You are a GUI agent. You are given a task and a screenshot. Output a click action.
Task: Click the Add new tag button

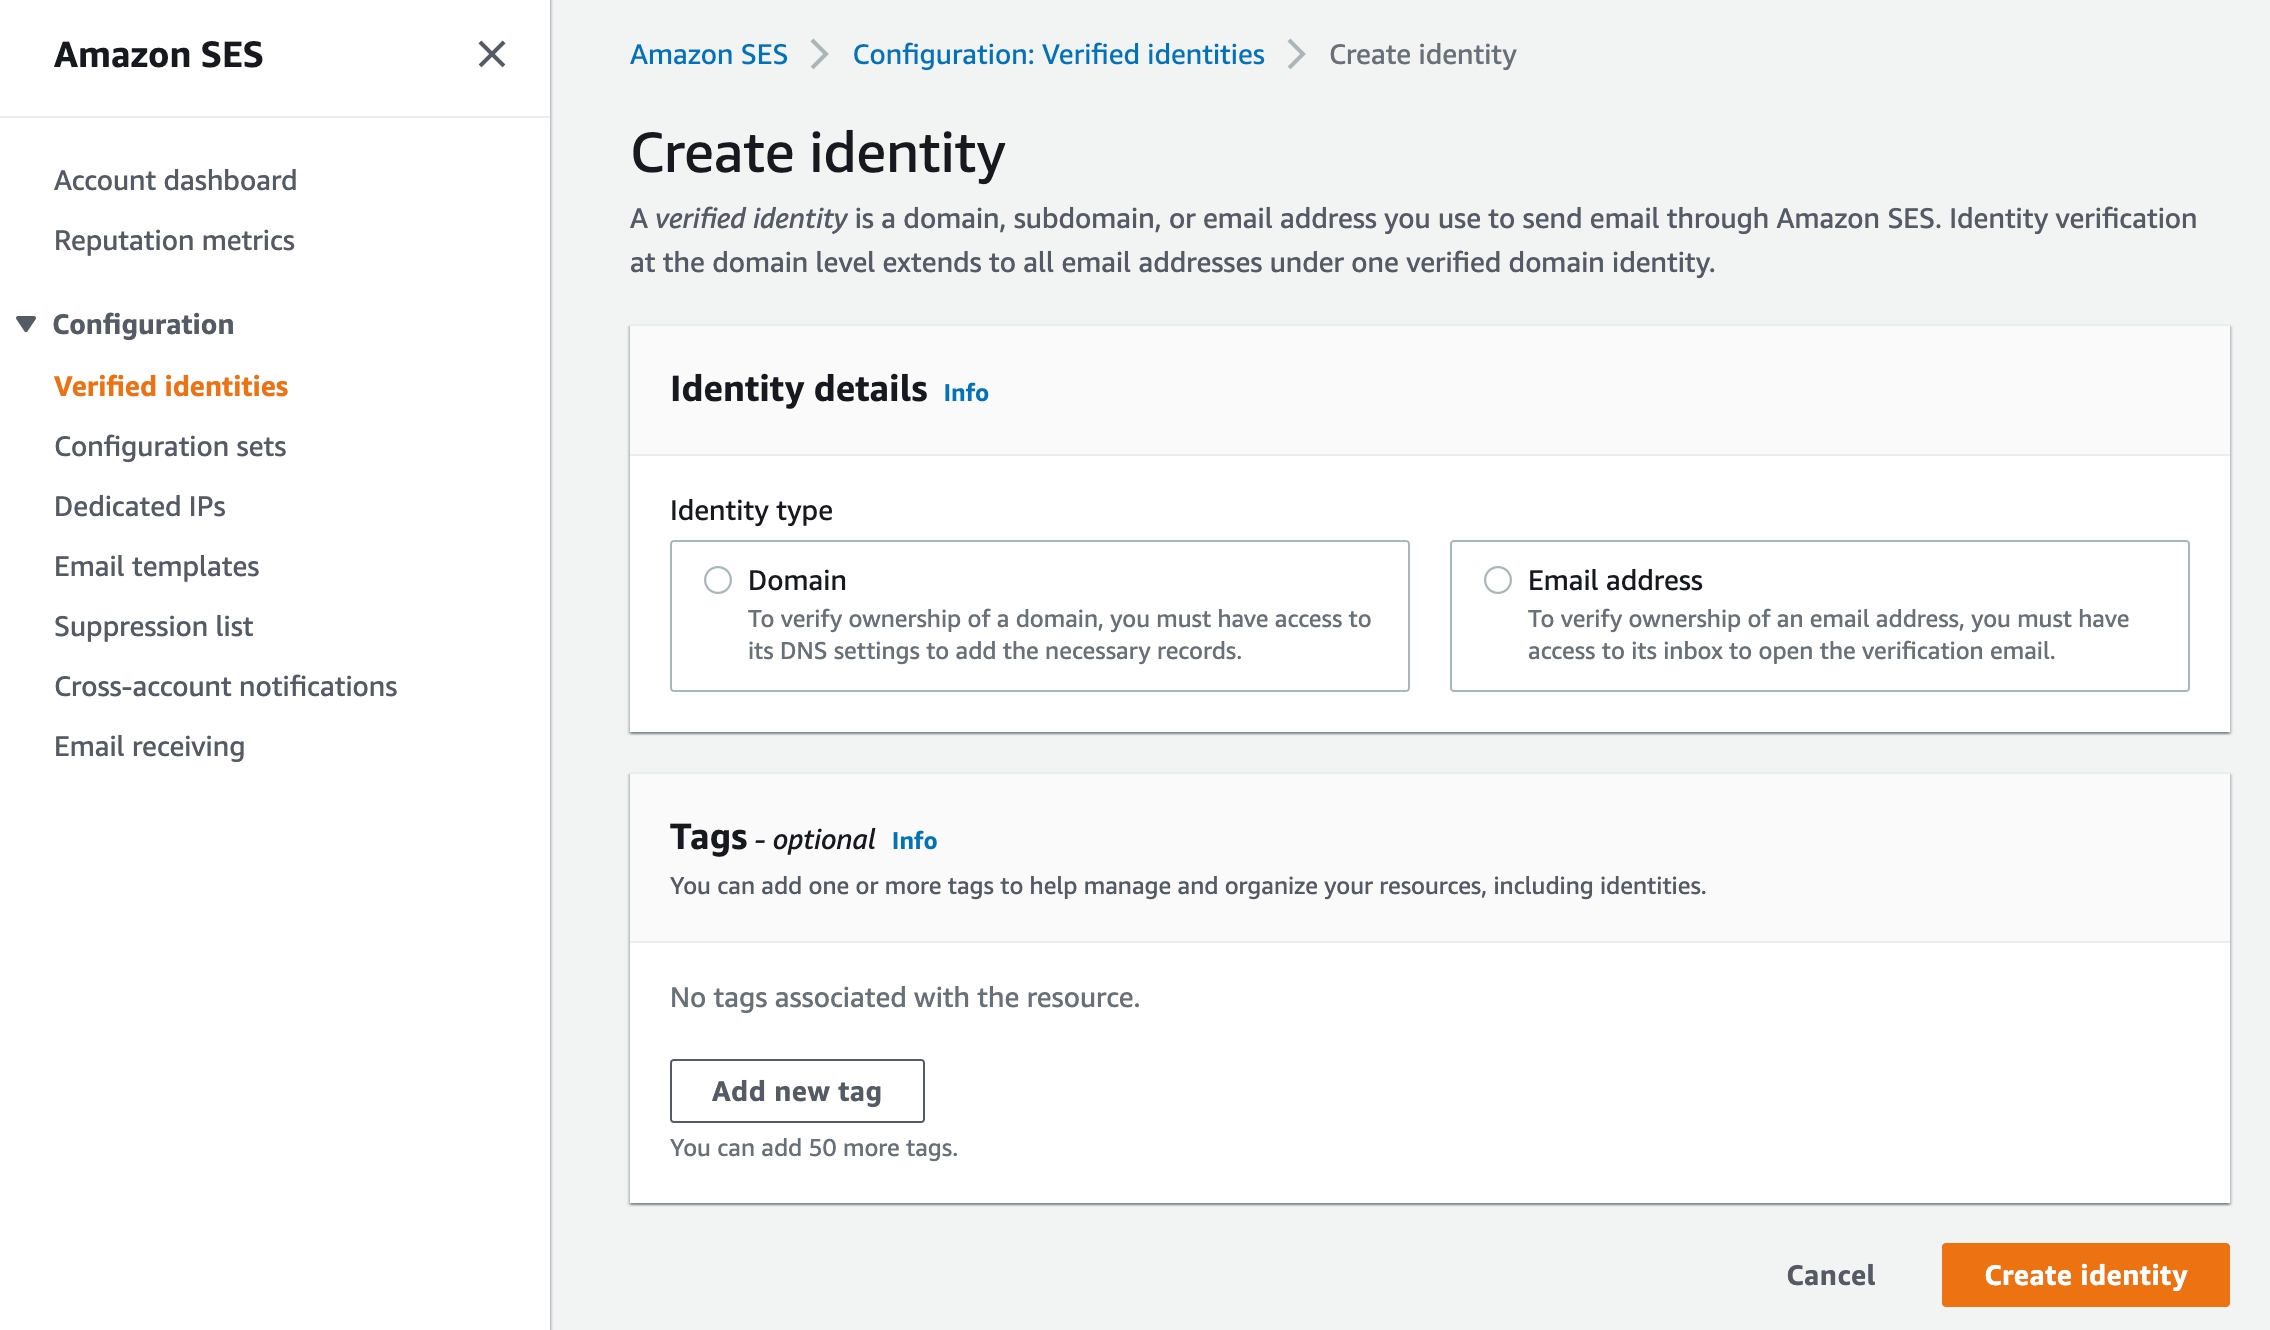796,1091
